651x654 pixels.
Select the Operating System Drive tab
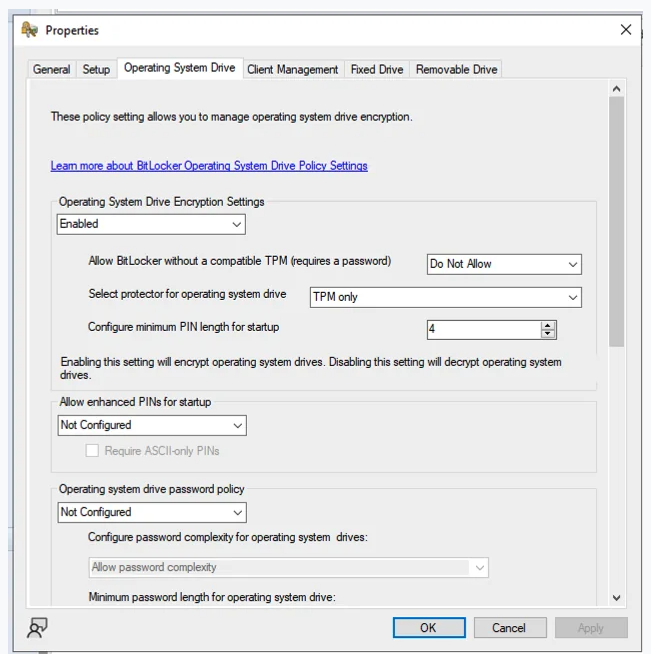tap(180, 68)
